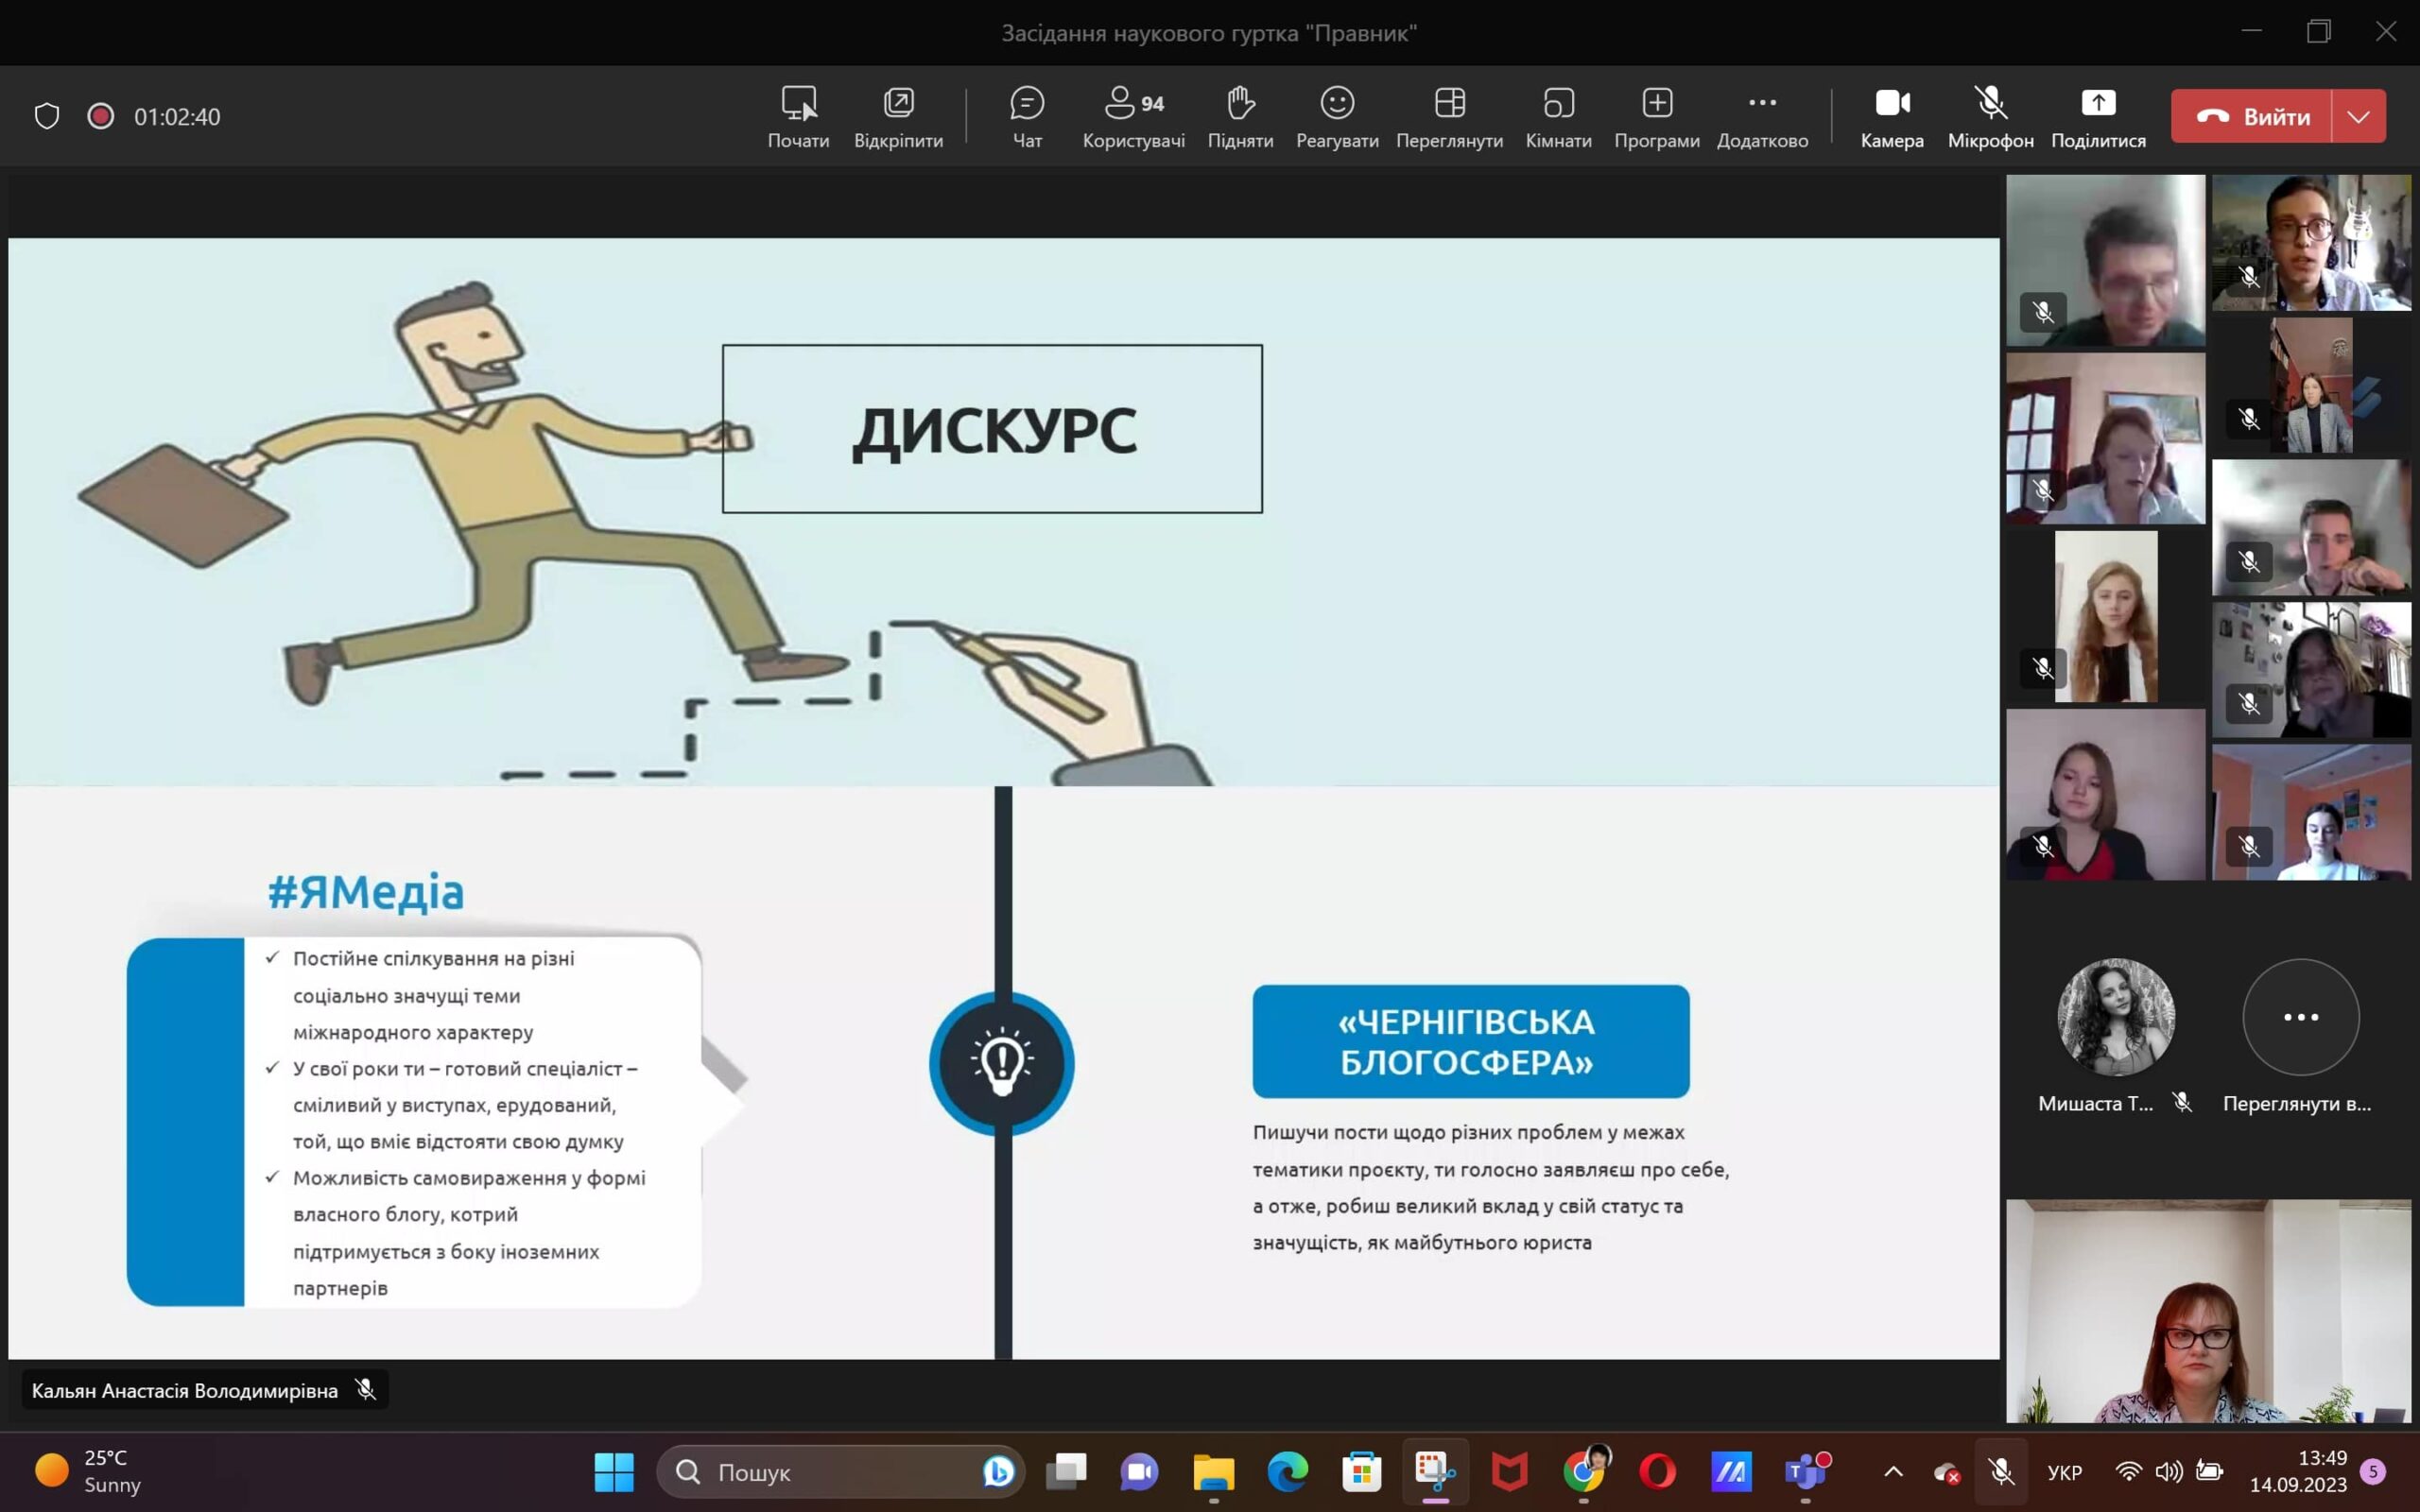Open the notifications badge showing 5
The width and height of the screenshot is (2420, 1512).
coord(2373,1472)
